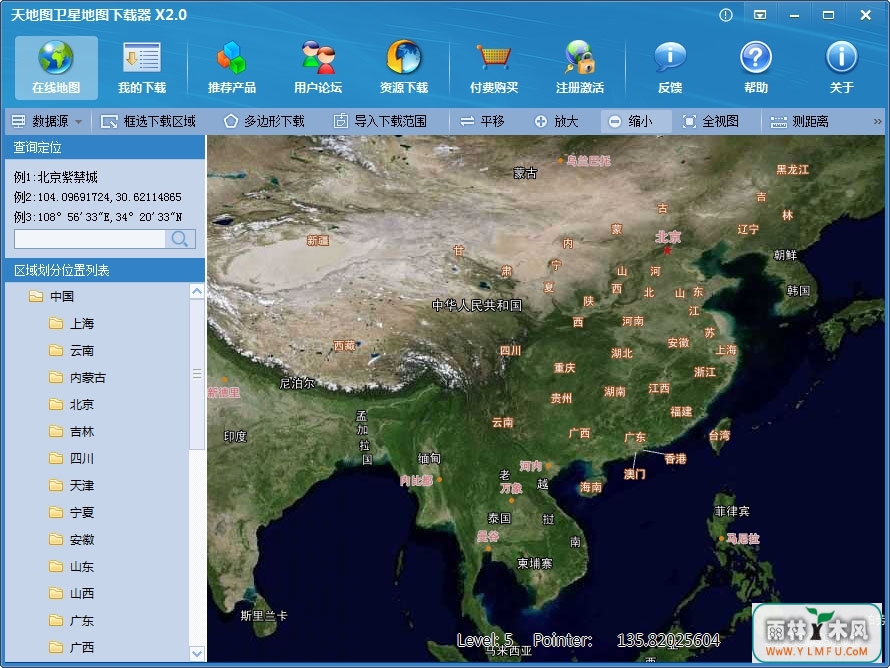Select 框选下载区域 rectangle download tool

pos(148,121)
